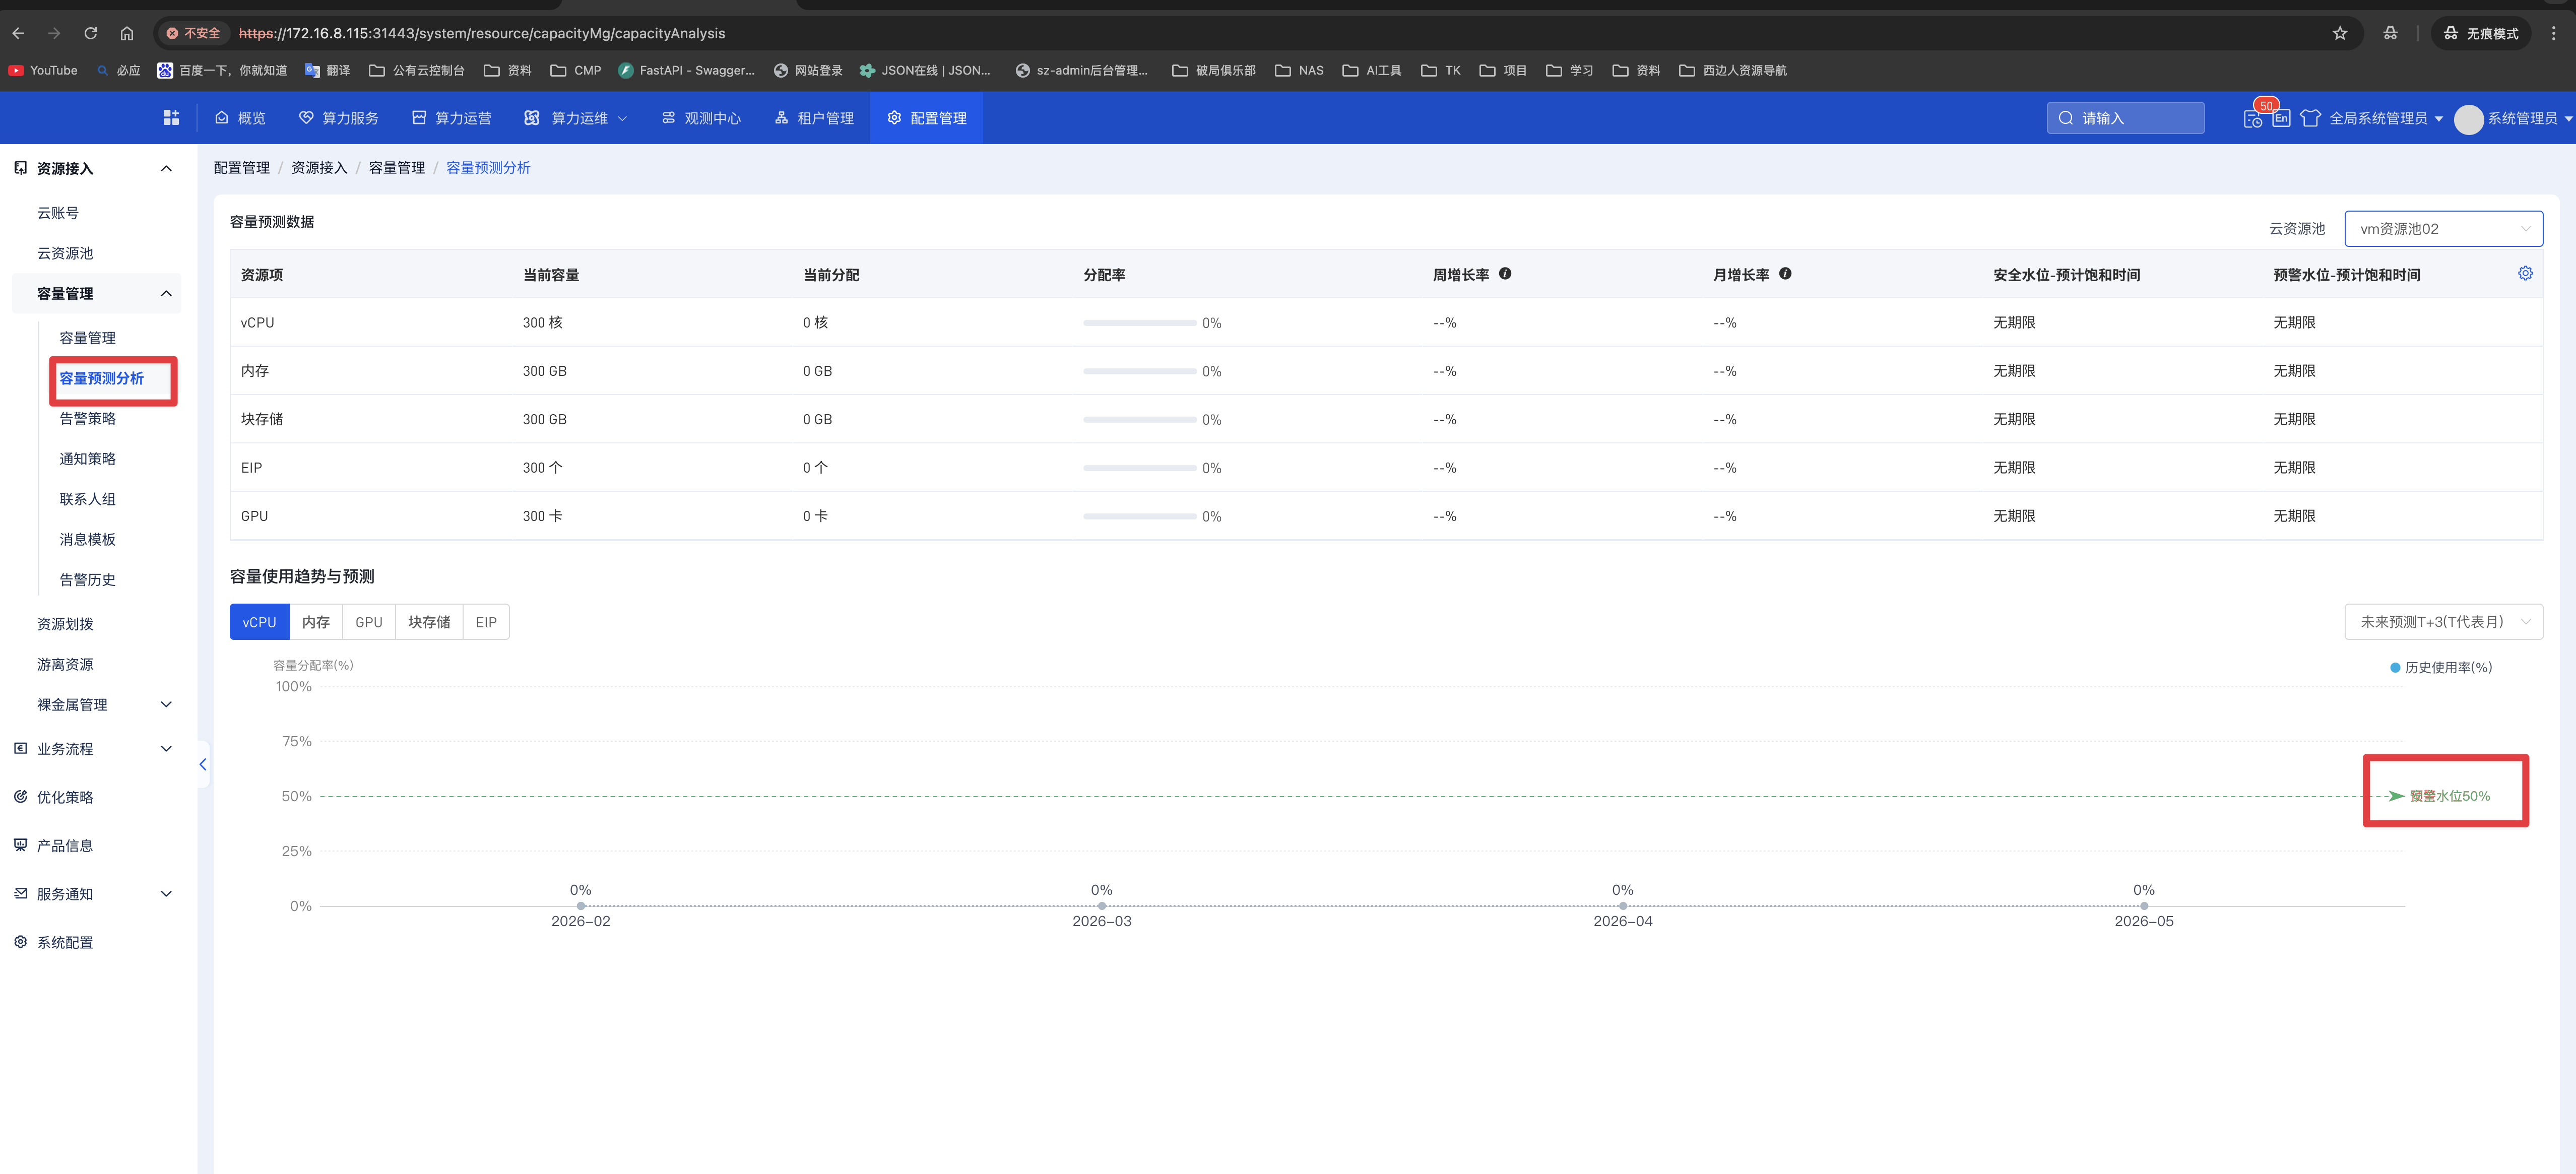Bookmark page with the star icon
This screenshot has height=1174, width=2576.
(x=2339, y=33)
